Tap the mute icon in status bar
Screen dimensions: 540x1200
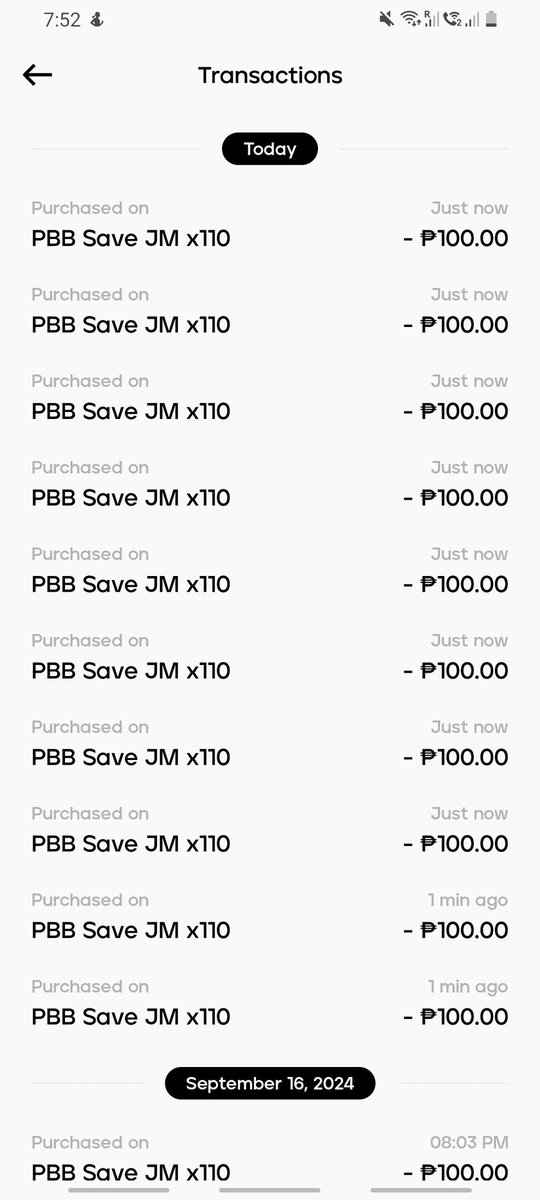pos(386,19)
